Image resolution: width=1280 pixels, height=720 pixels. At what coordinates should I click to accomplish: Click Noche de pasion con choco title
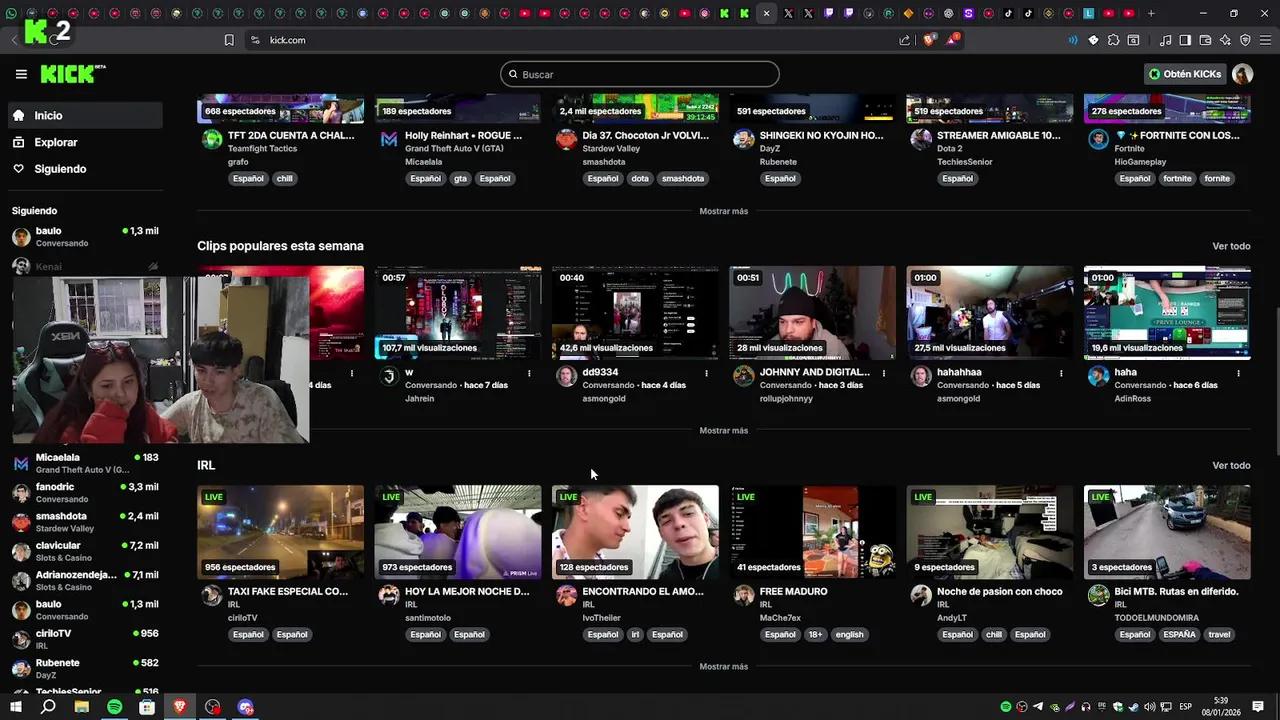tap(999, 591)
